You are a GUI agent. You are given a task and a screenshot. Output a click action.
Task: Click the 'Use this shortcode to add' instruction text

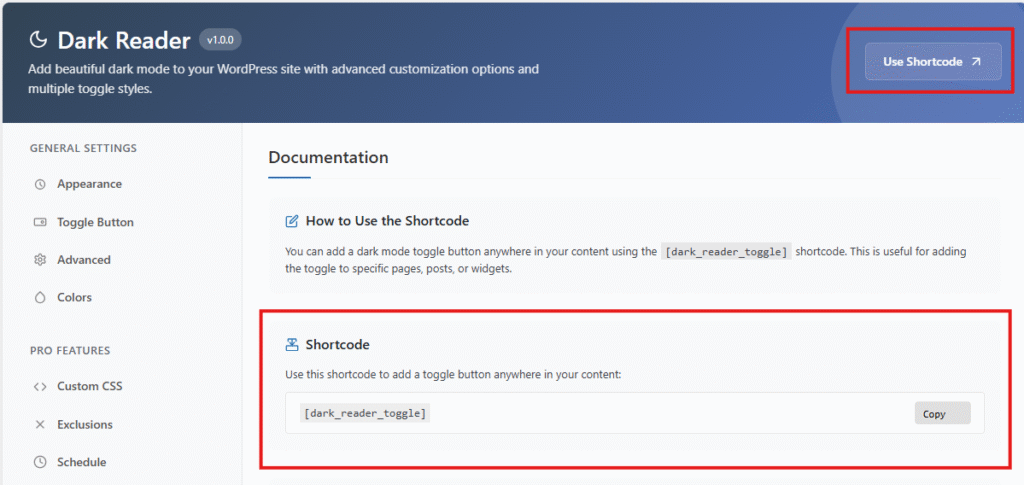click(x=453, y=375)
